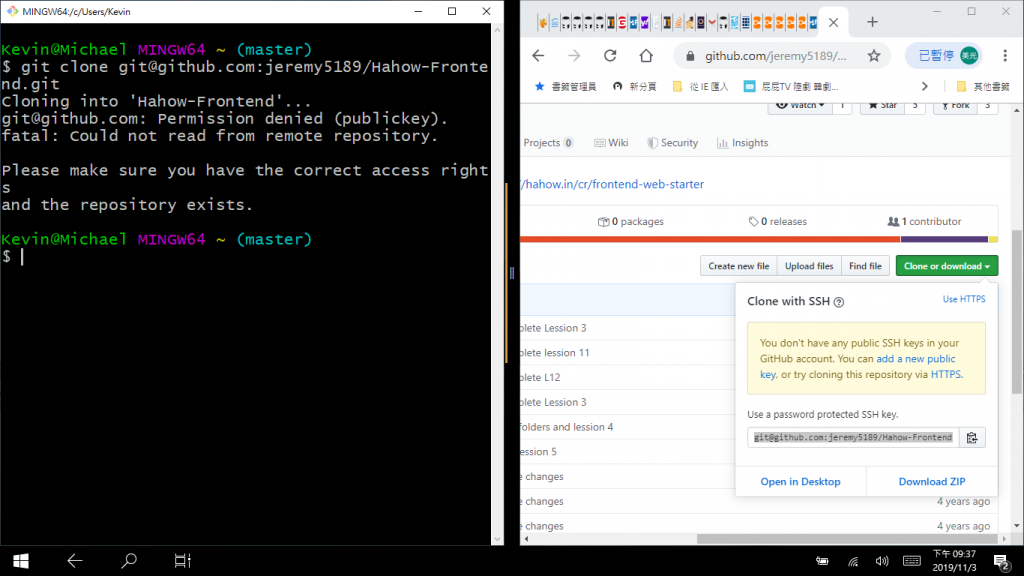
Task: Click Find file button
Action: click(865, 266)
